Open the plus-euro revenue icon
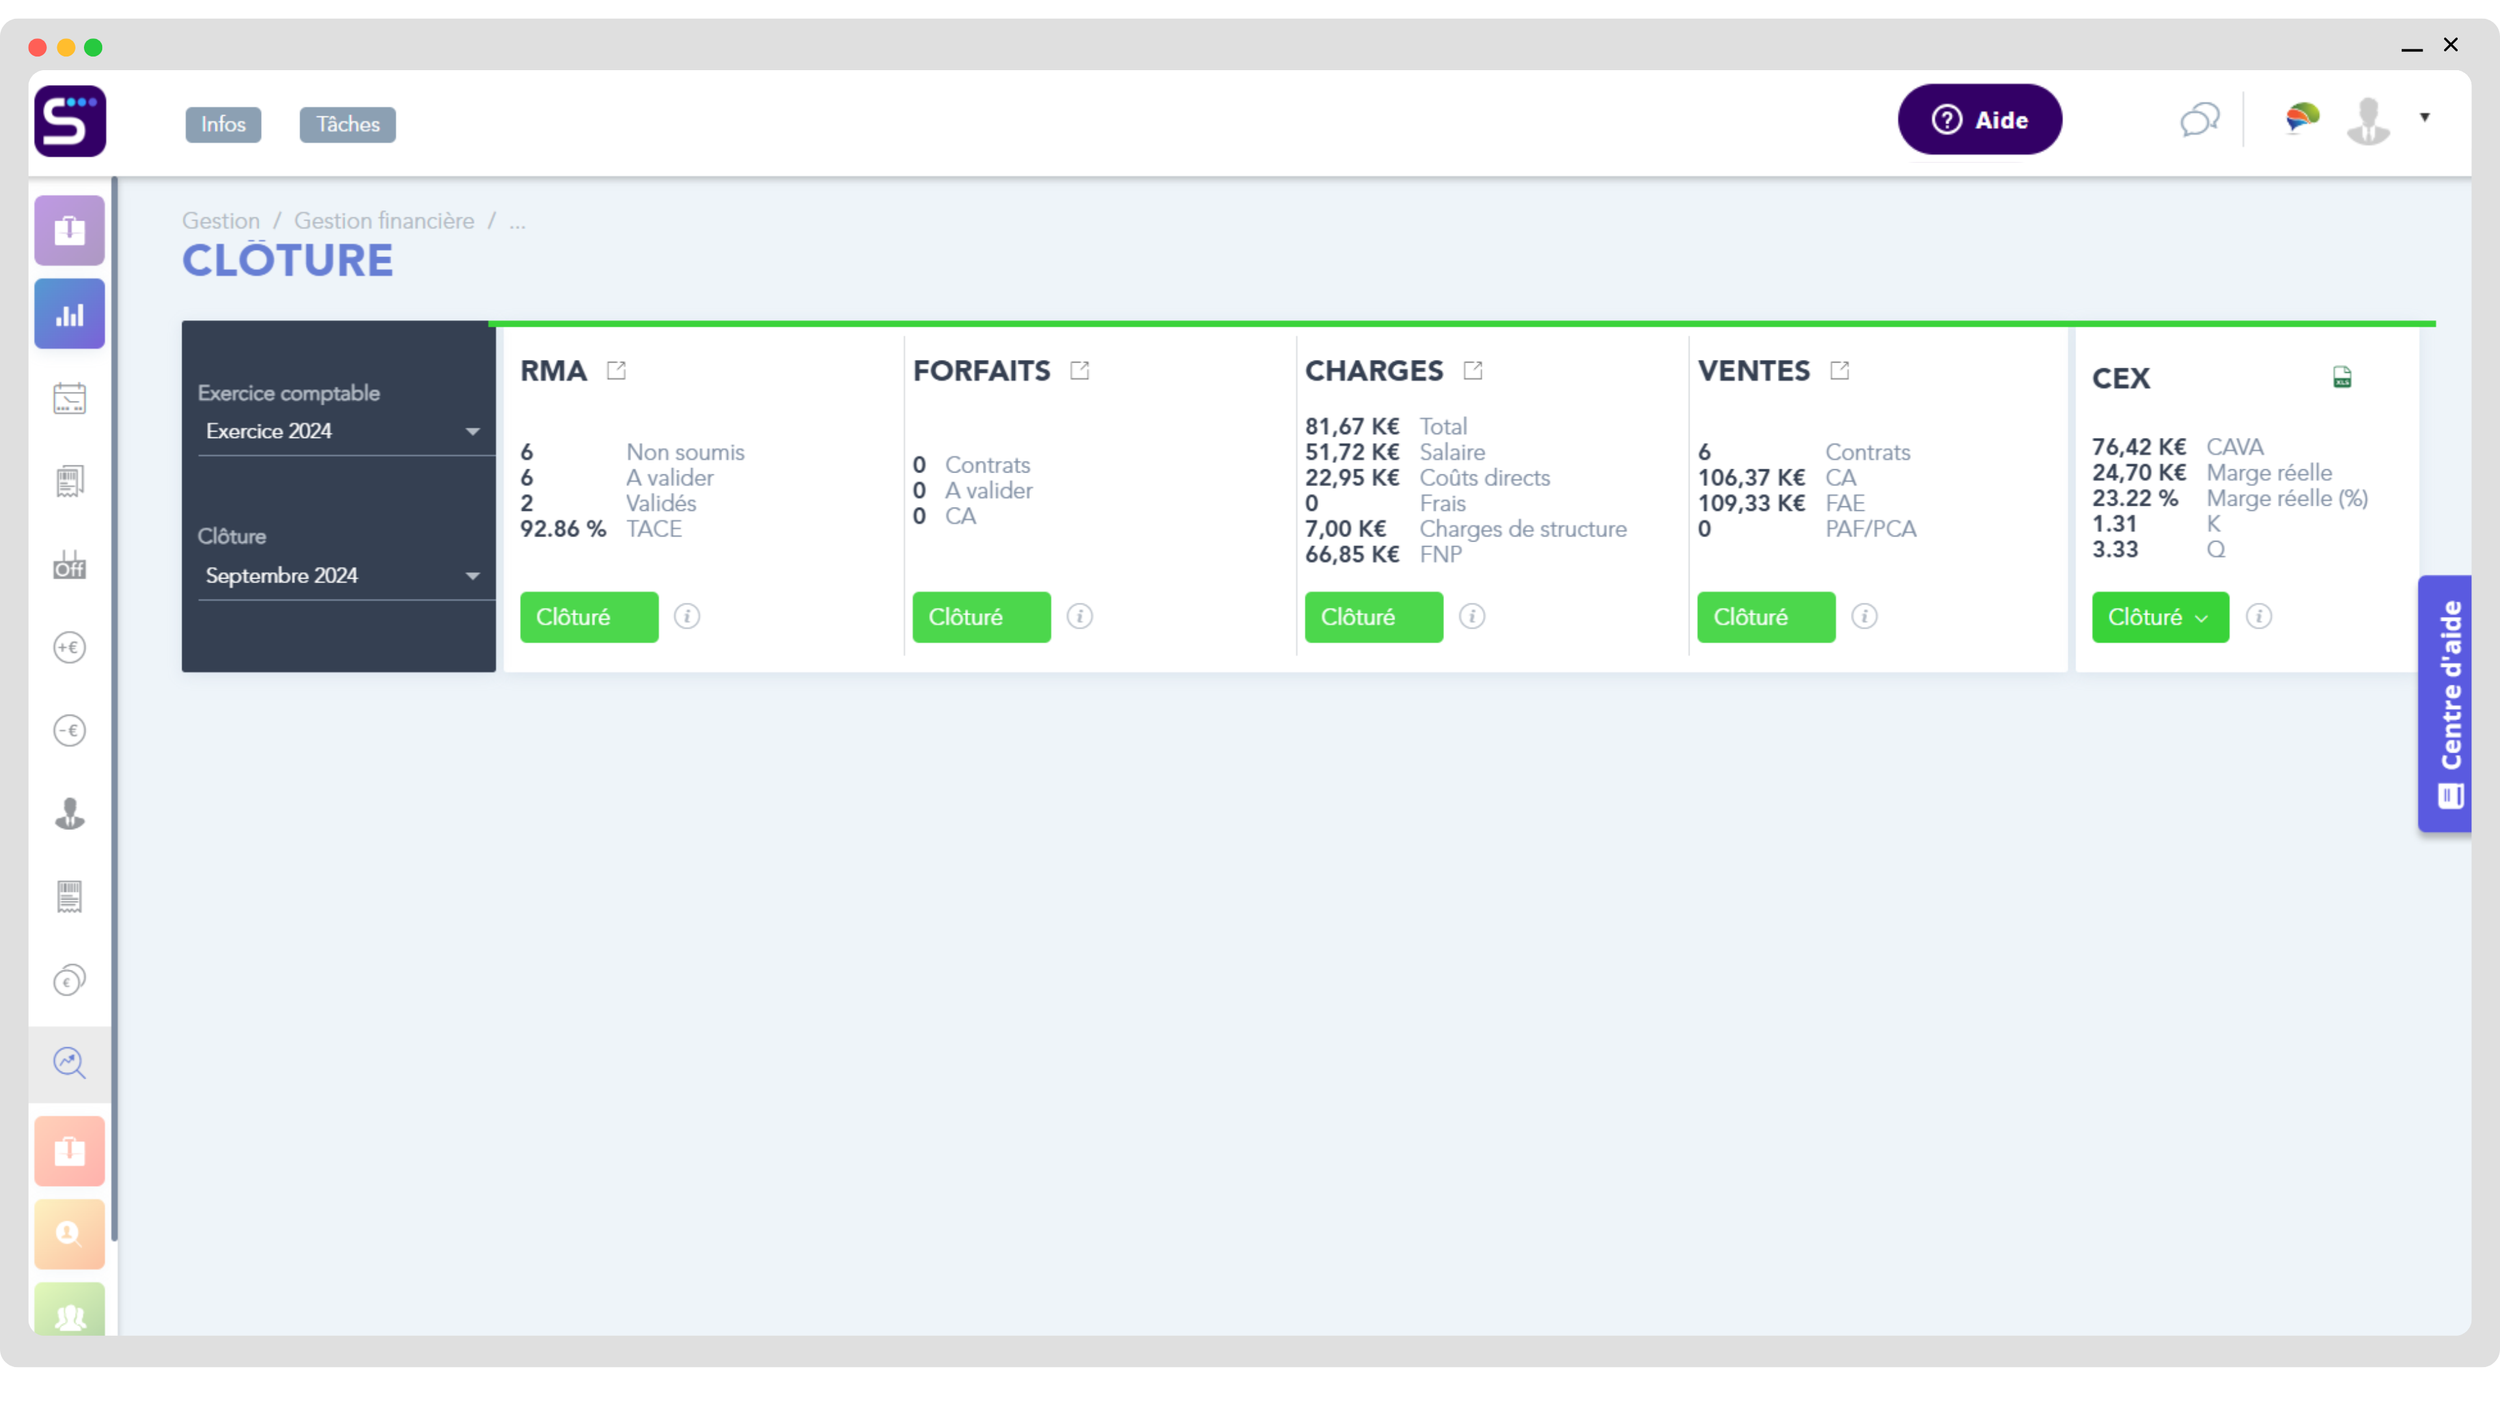 (x=69, y=647)
